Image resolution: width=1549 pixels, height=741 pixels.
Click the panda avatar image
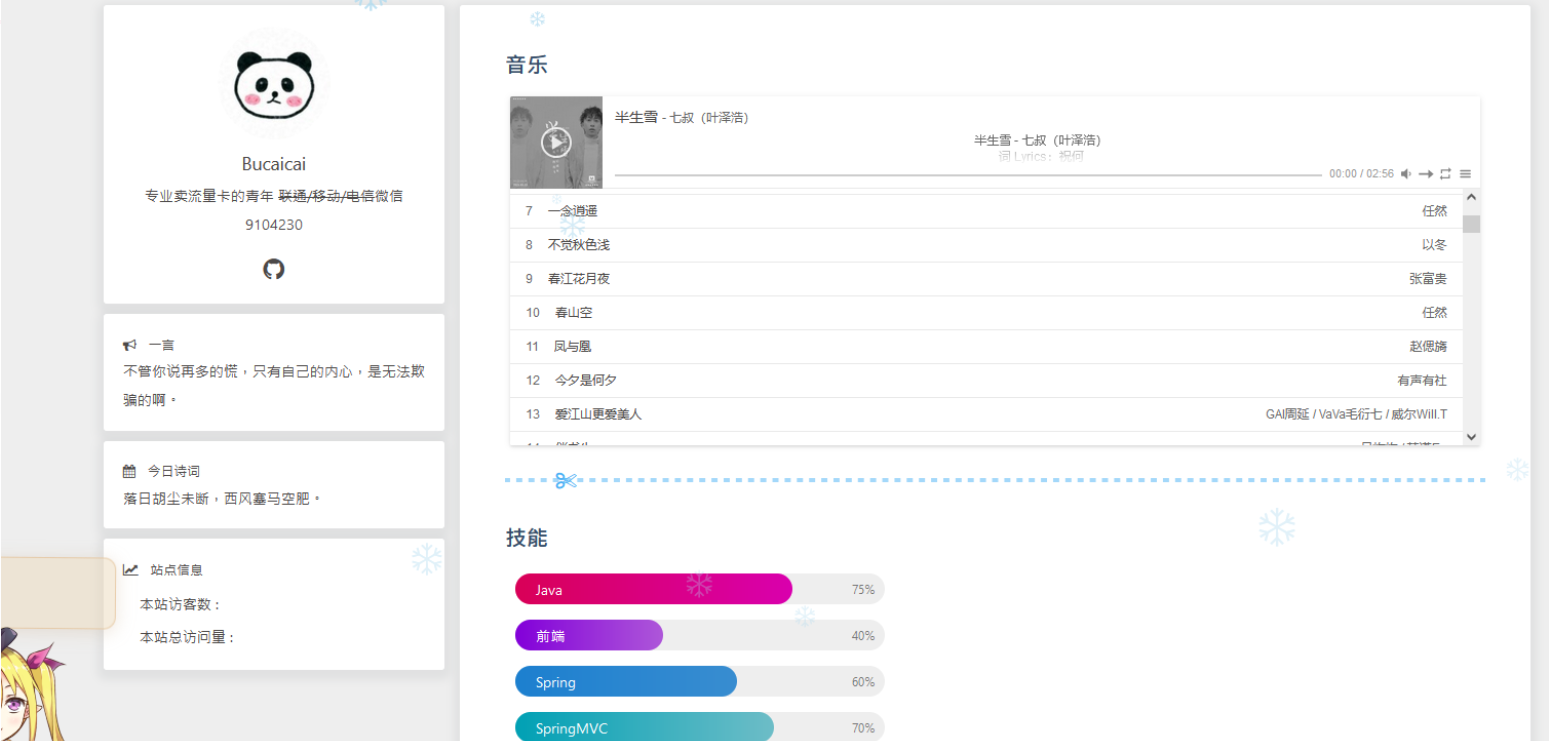pos(273,83)
